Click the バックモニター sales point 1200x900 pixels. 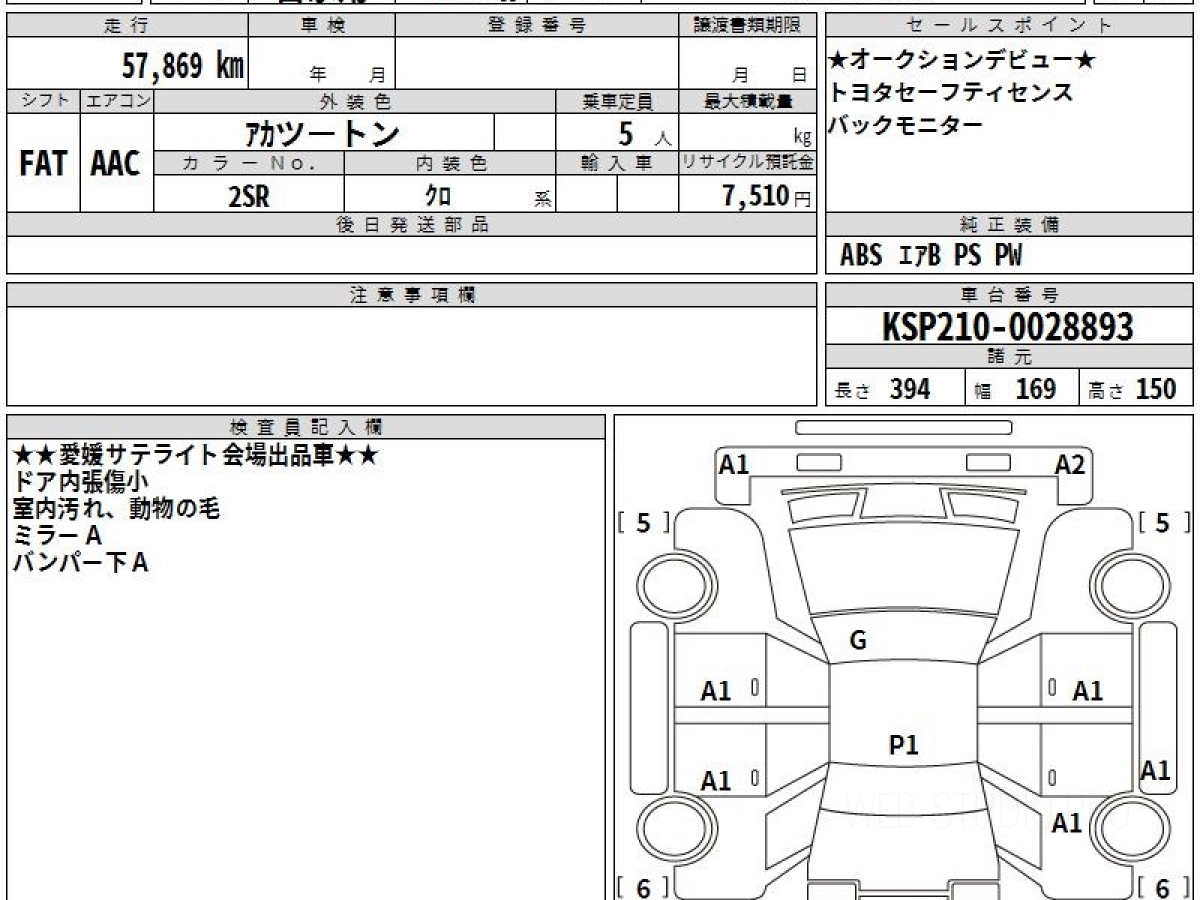[x=906, y=124]
